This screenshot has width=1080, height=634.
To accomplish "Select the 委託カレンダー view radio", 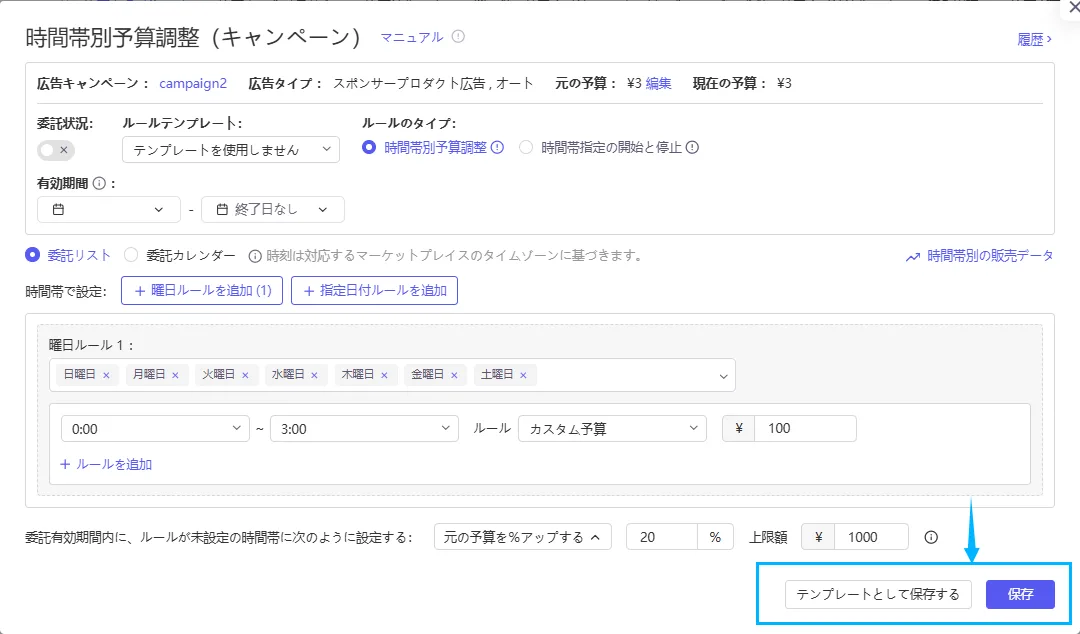I will click(131, 255).
